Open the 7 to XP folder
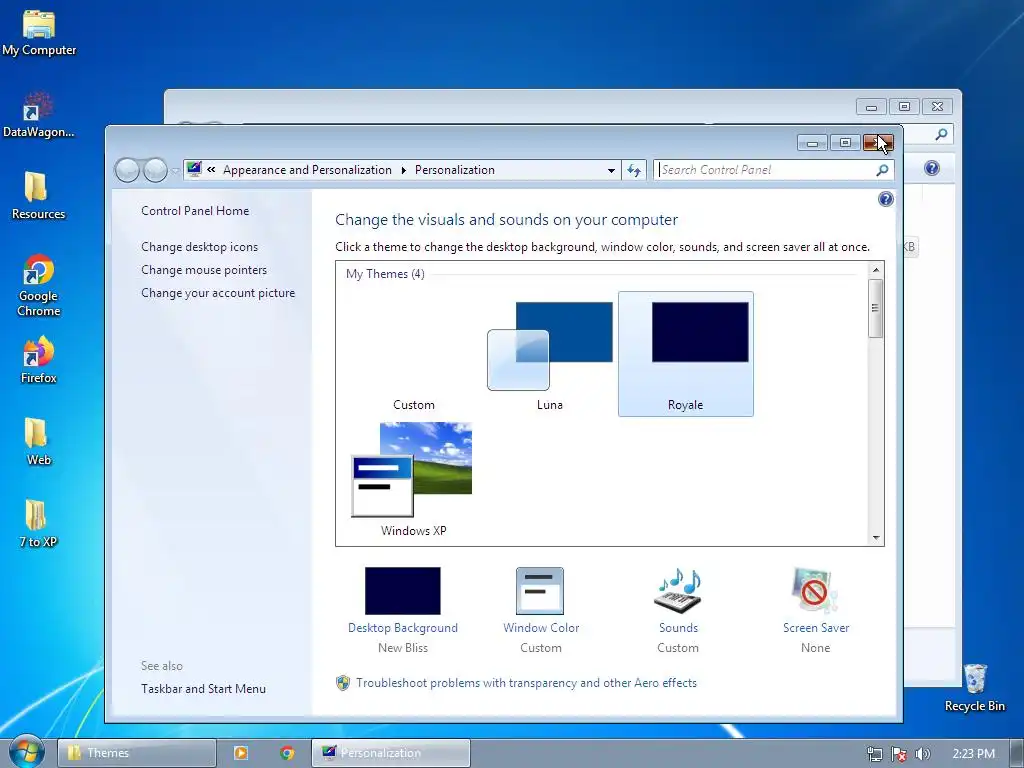This screenshot has height=768, width=1024. (x=39, y=524)
